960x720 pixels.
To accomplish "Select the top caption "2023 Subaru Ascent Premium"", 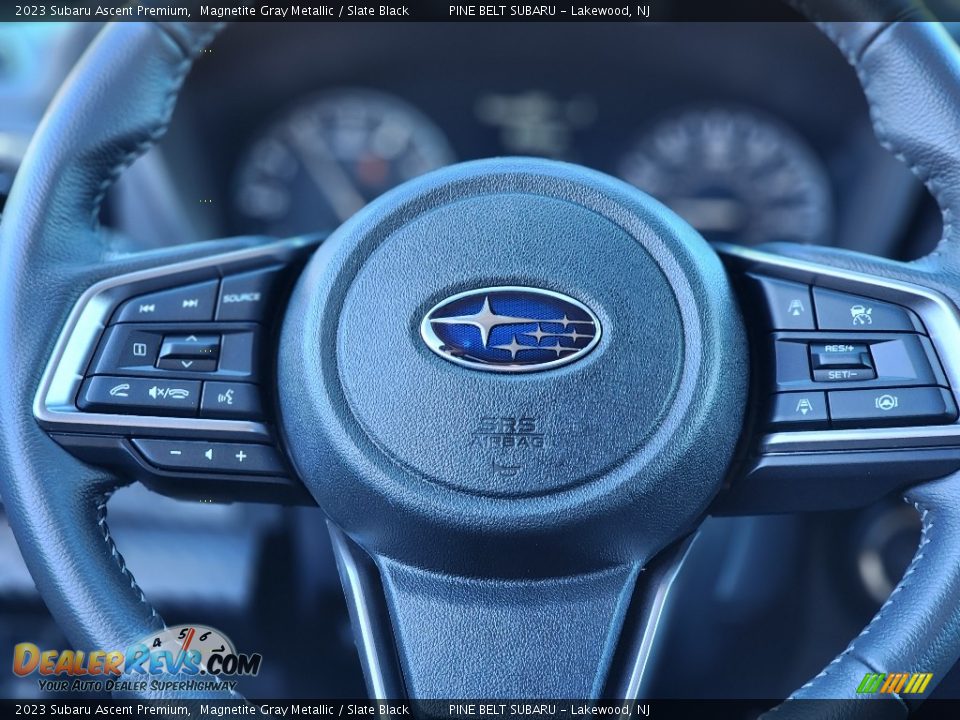I will pyautogui.click(x=102, y=10).
